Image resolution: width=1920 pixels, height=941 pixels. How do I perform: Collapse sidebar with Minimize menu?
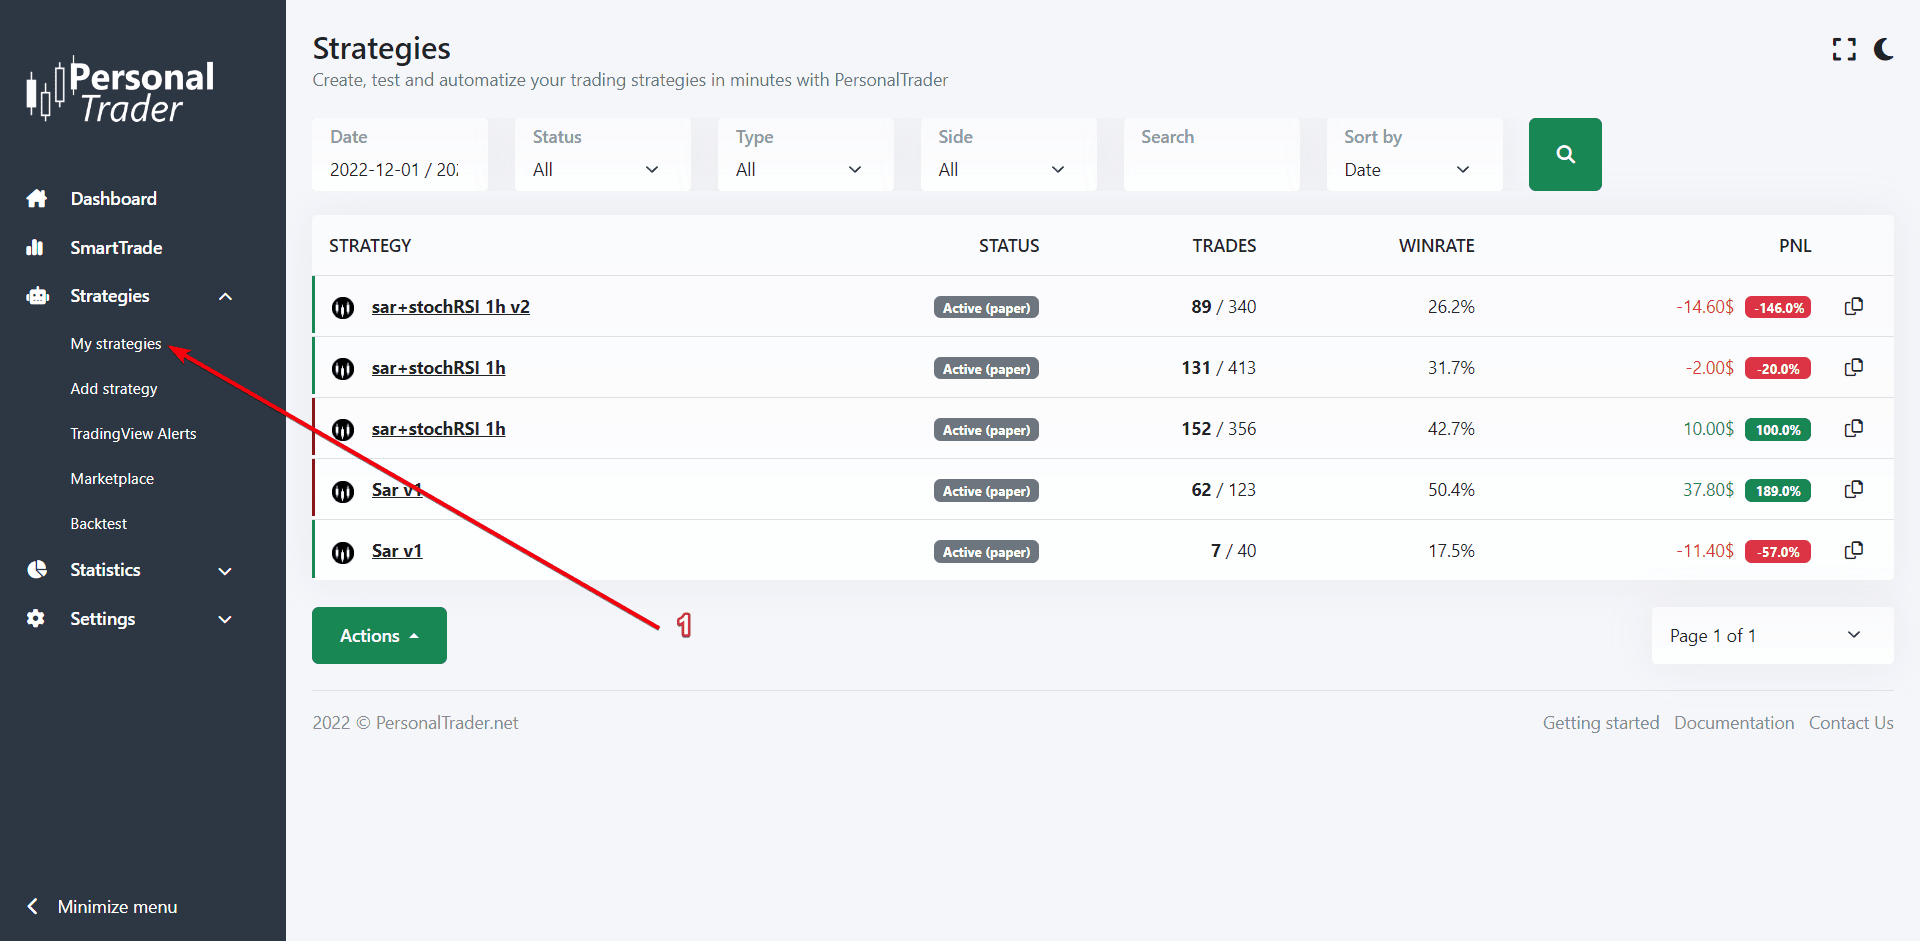pos(104,906)
